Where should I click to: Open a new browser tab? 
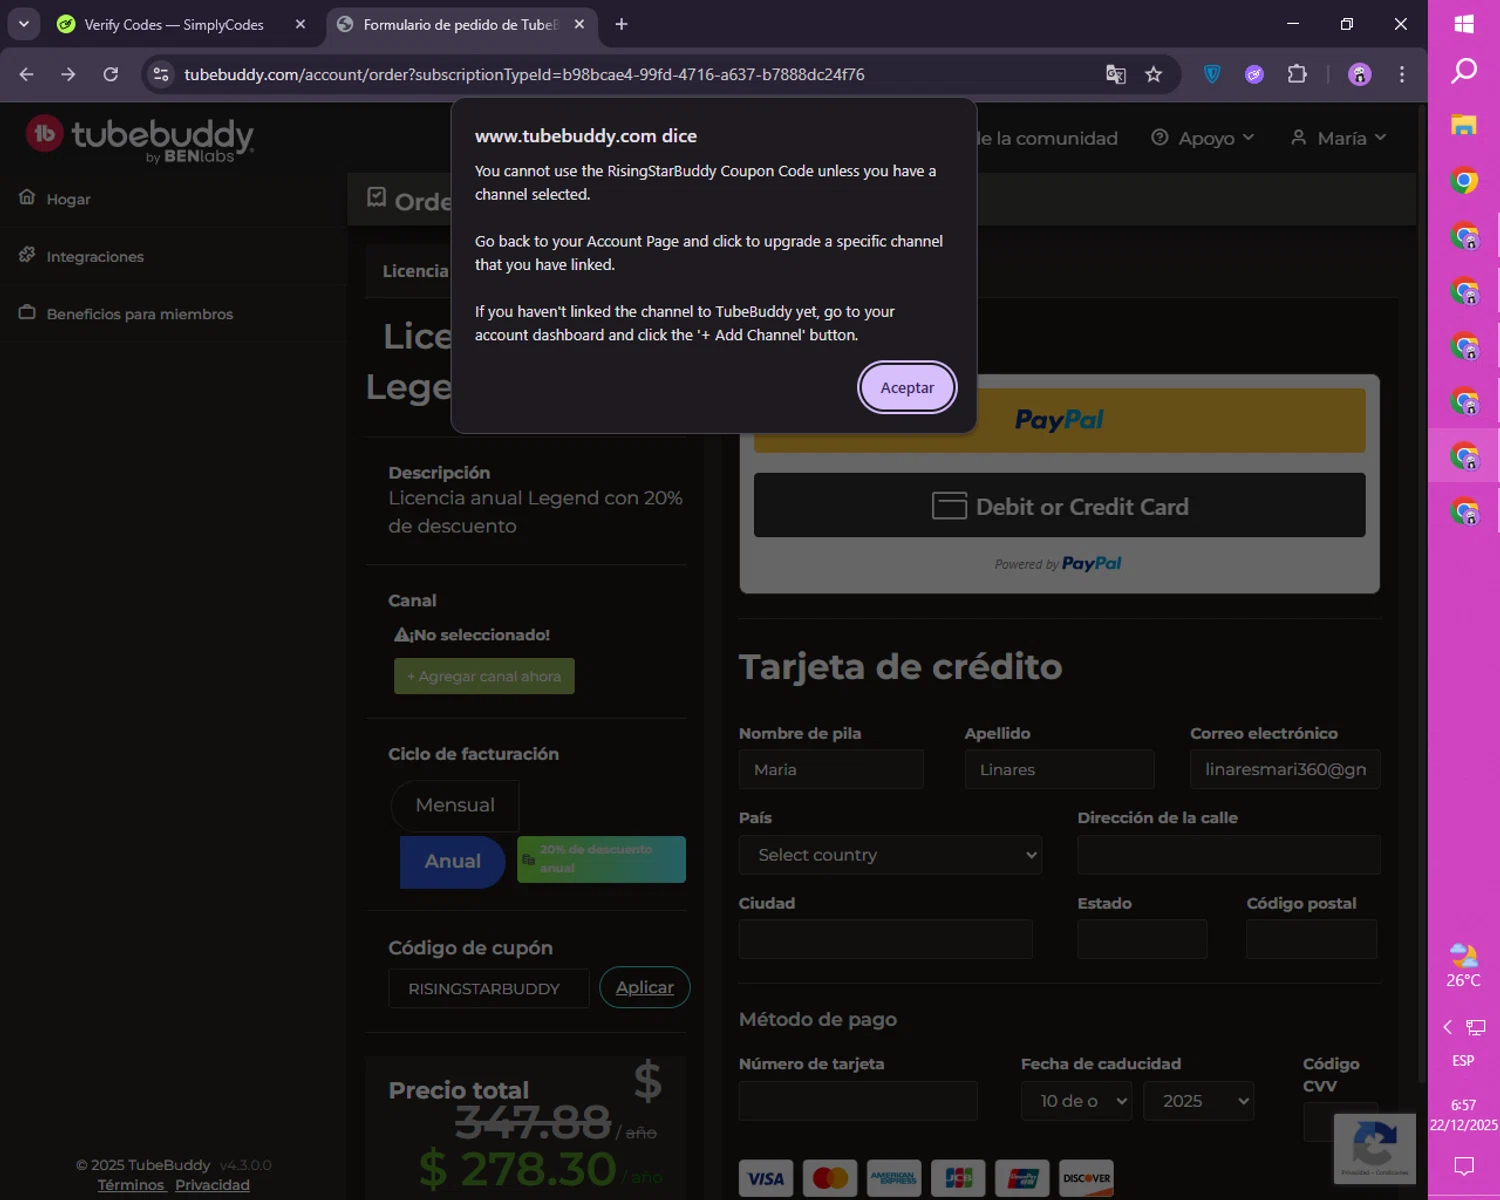[621, 24]
